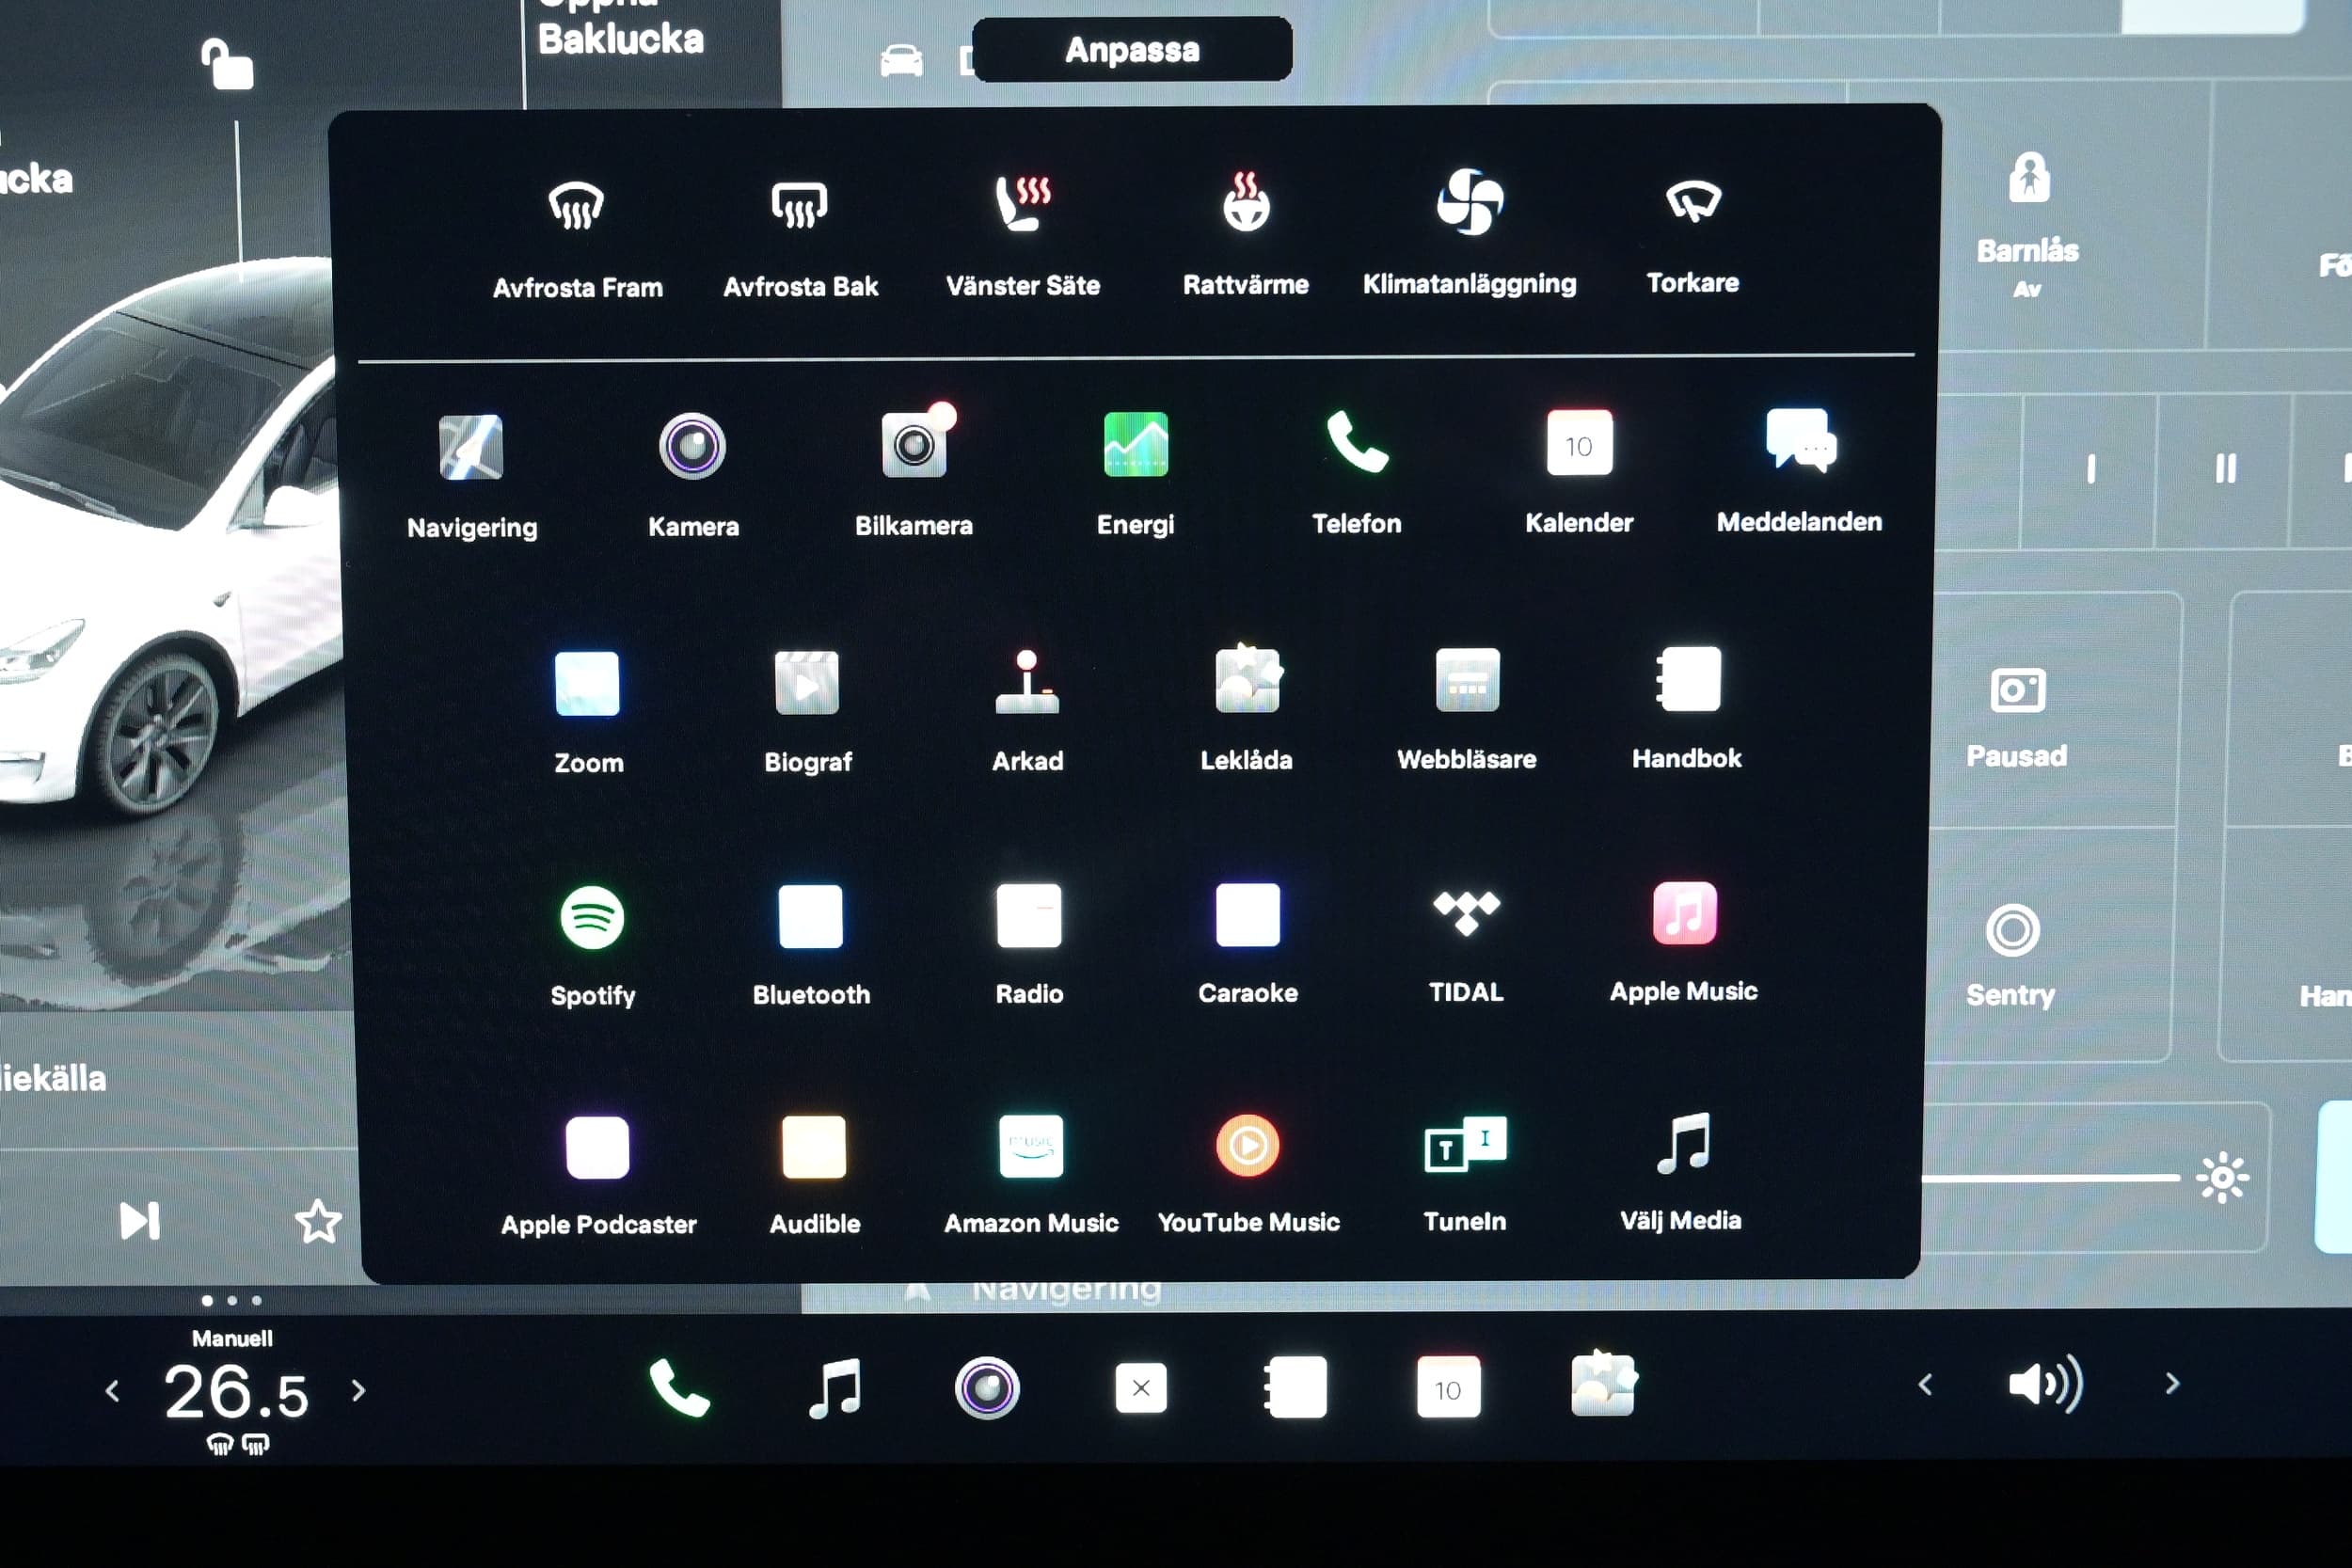Viewport: 2352px width, 1568px height.
Task: Toggle the paused dashcam (Pausad)
Action: (2016, 717)
